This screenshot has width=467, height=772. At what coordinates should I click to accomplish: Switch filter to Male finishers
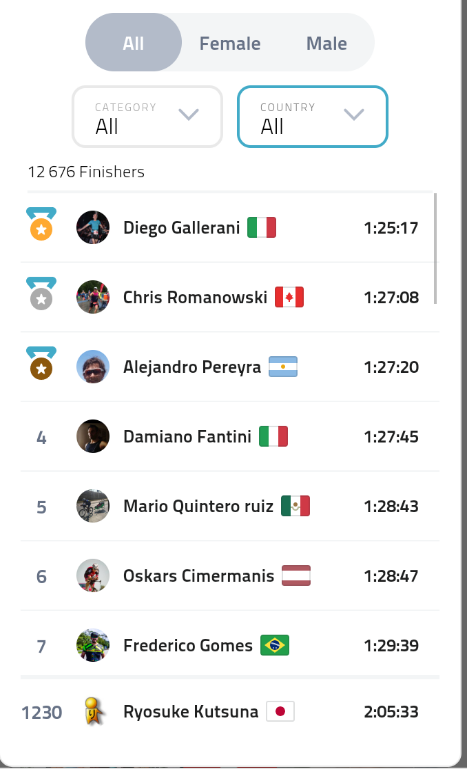point(327,43)
